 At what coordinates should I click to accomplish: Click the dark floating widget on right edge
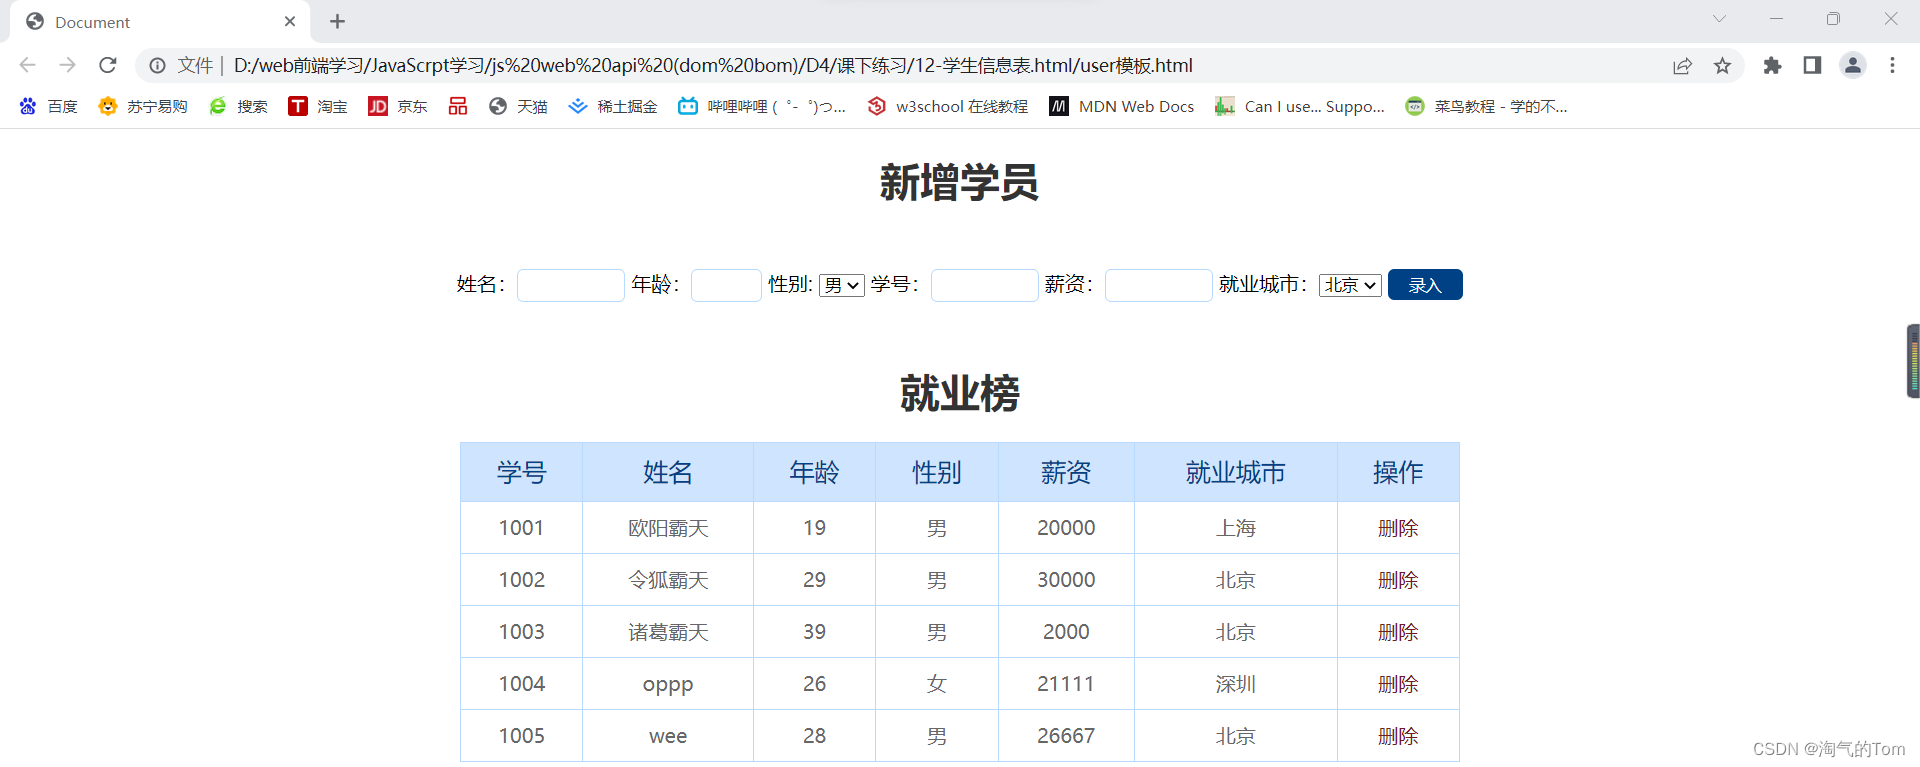1913,361
